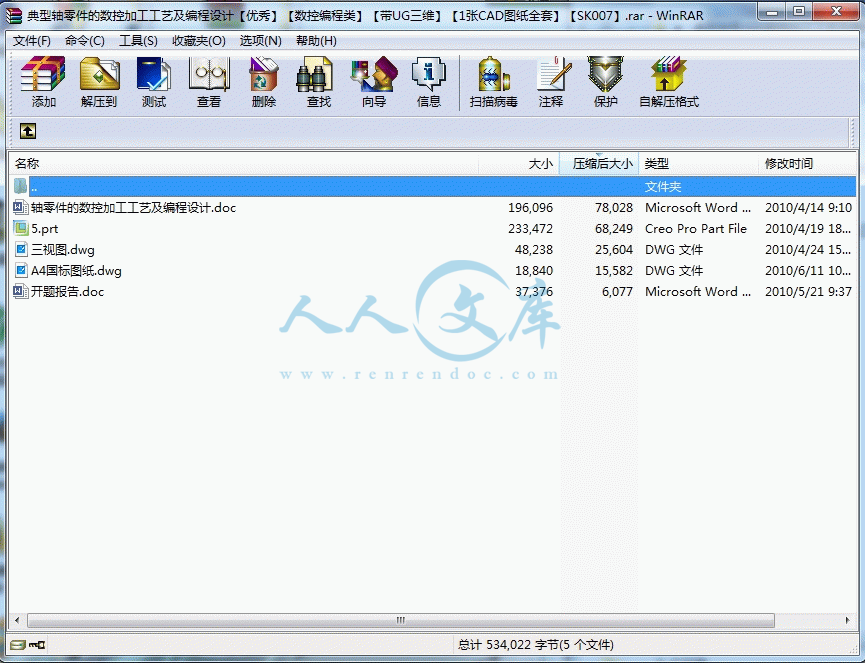
Task: Click size value 233,472
Action: 530,228
